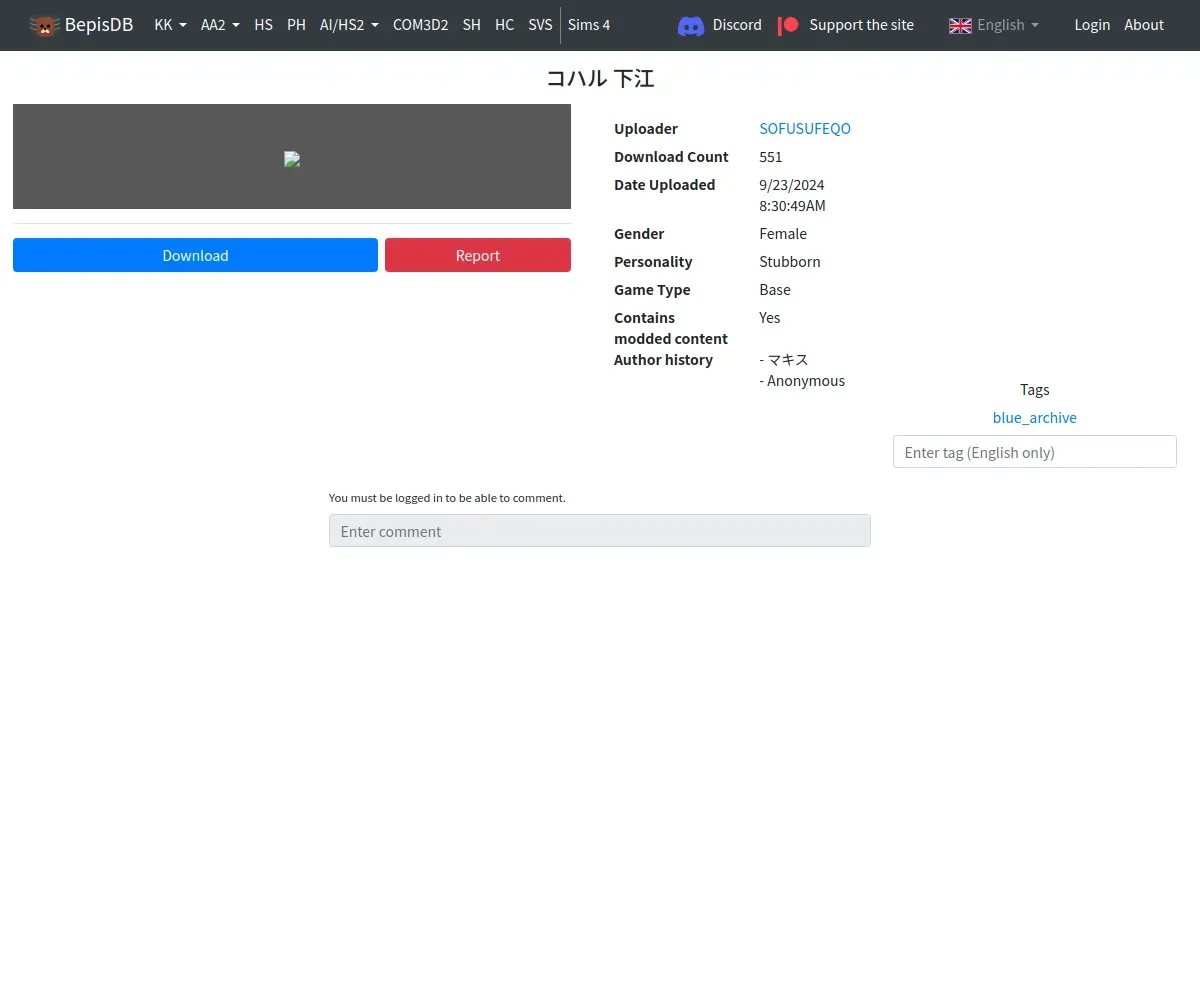Select the SVS nav item
This screenshot has height=1000, width=1200.
[540, 25]
